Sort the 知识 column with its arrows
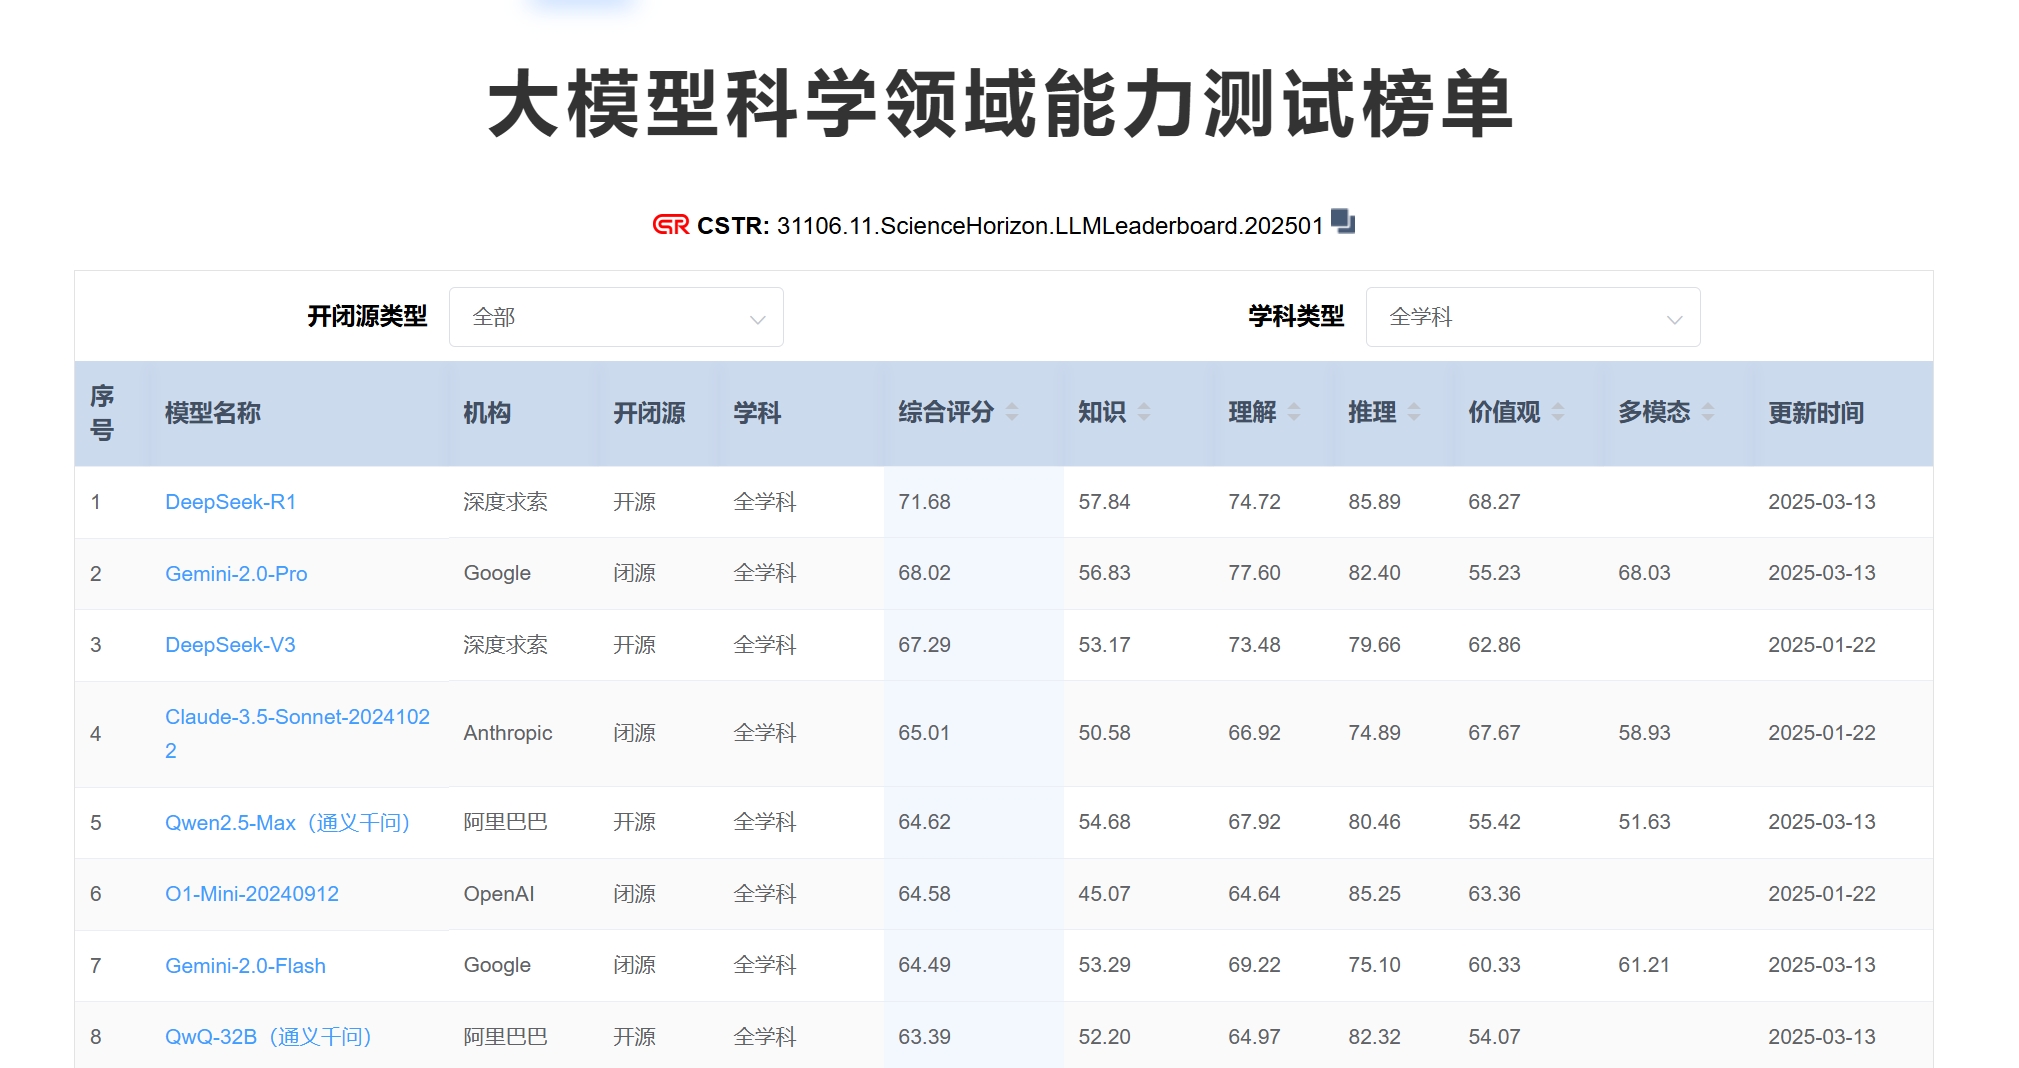The width and height of the screenshot is (2019, 1068). 1144,412
